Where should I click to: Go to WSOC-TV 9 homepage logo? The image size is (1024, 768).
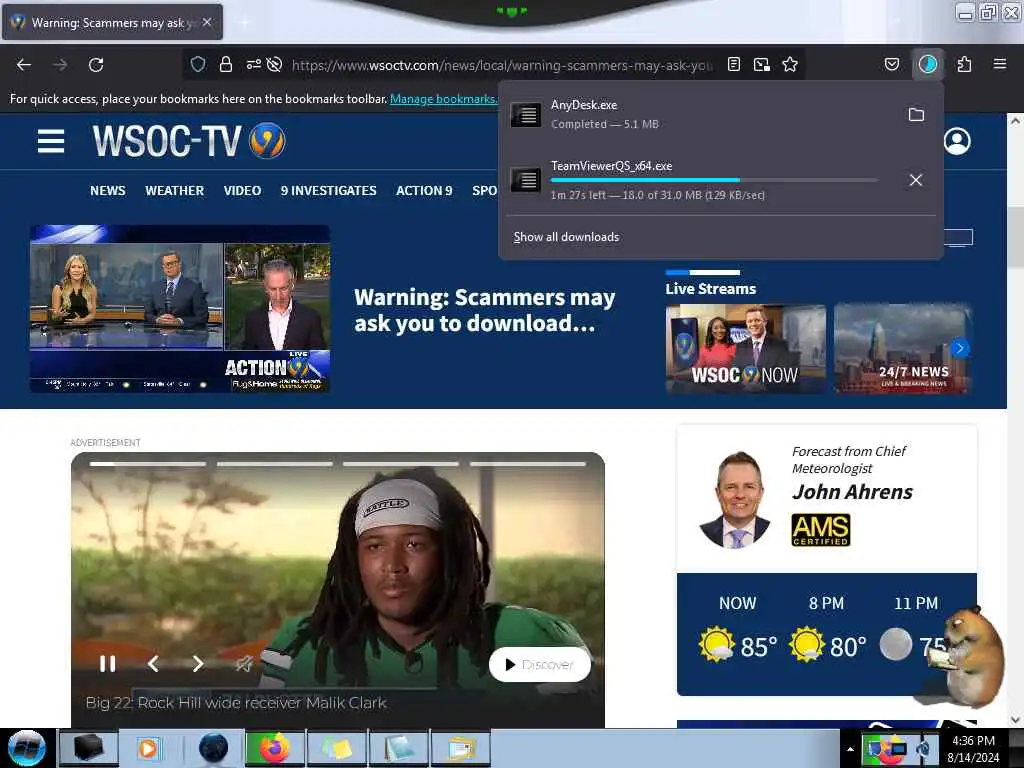pos(189,141)
